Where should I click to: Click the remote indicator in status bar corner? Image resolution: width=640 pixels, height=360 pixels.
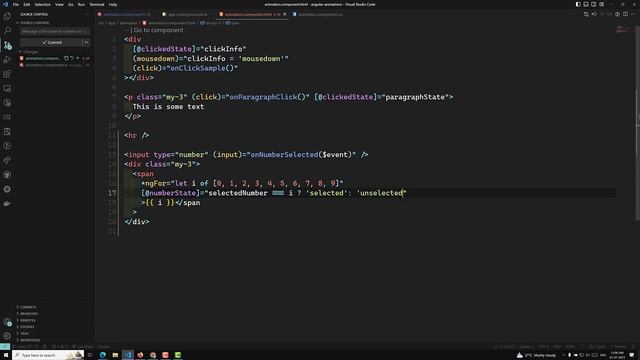pyautogui.click(x=4, y=347)
